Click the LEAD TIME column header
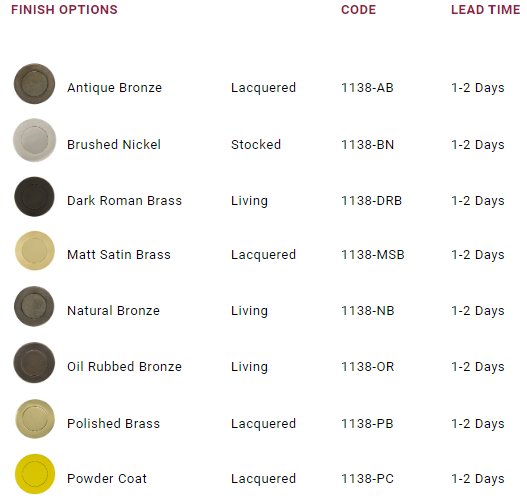The image size is (527, 498). pyautogui.click(x=486, y=10)
